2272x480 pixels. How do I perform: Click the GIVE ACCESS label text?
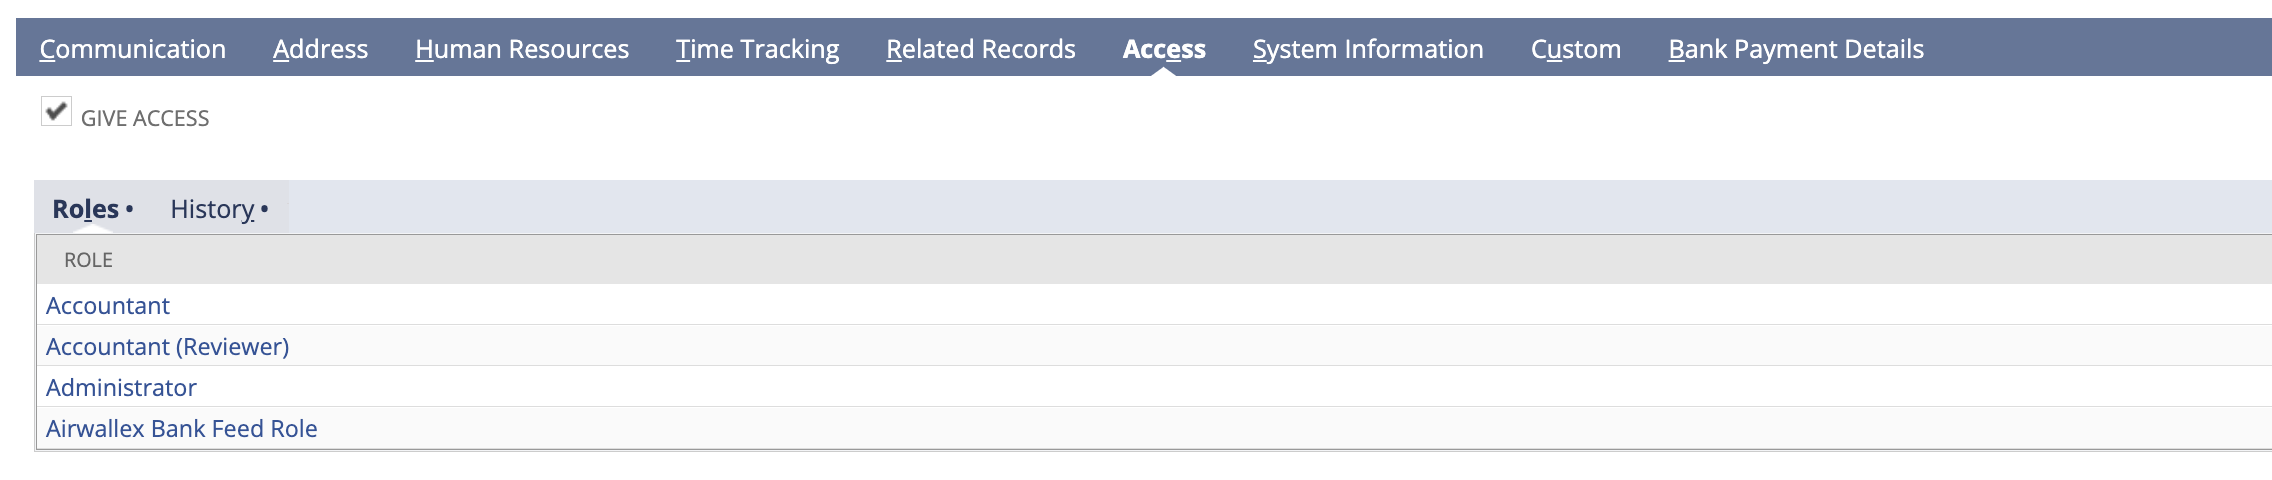(x=145, y=119)
